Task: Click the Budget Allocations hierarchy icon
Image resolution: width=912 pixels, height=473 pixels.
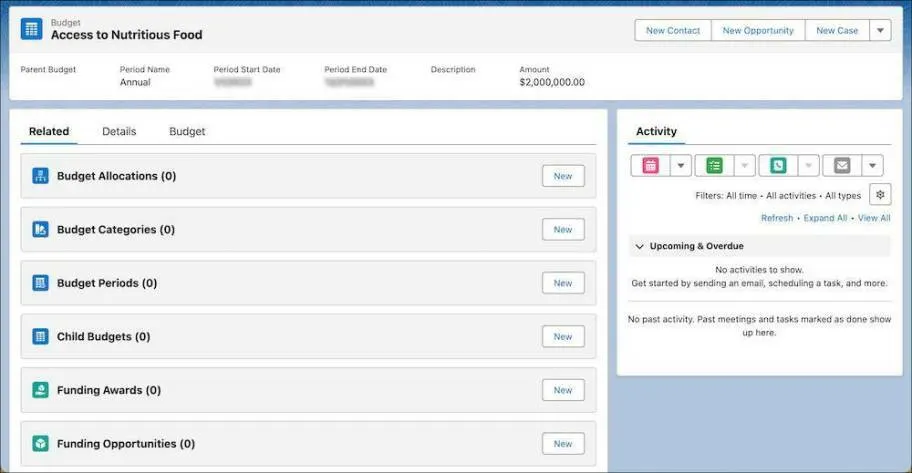Action: 40,176
